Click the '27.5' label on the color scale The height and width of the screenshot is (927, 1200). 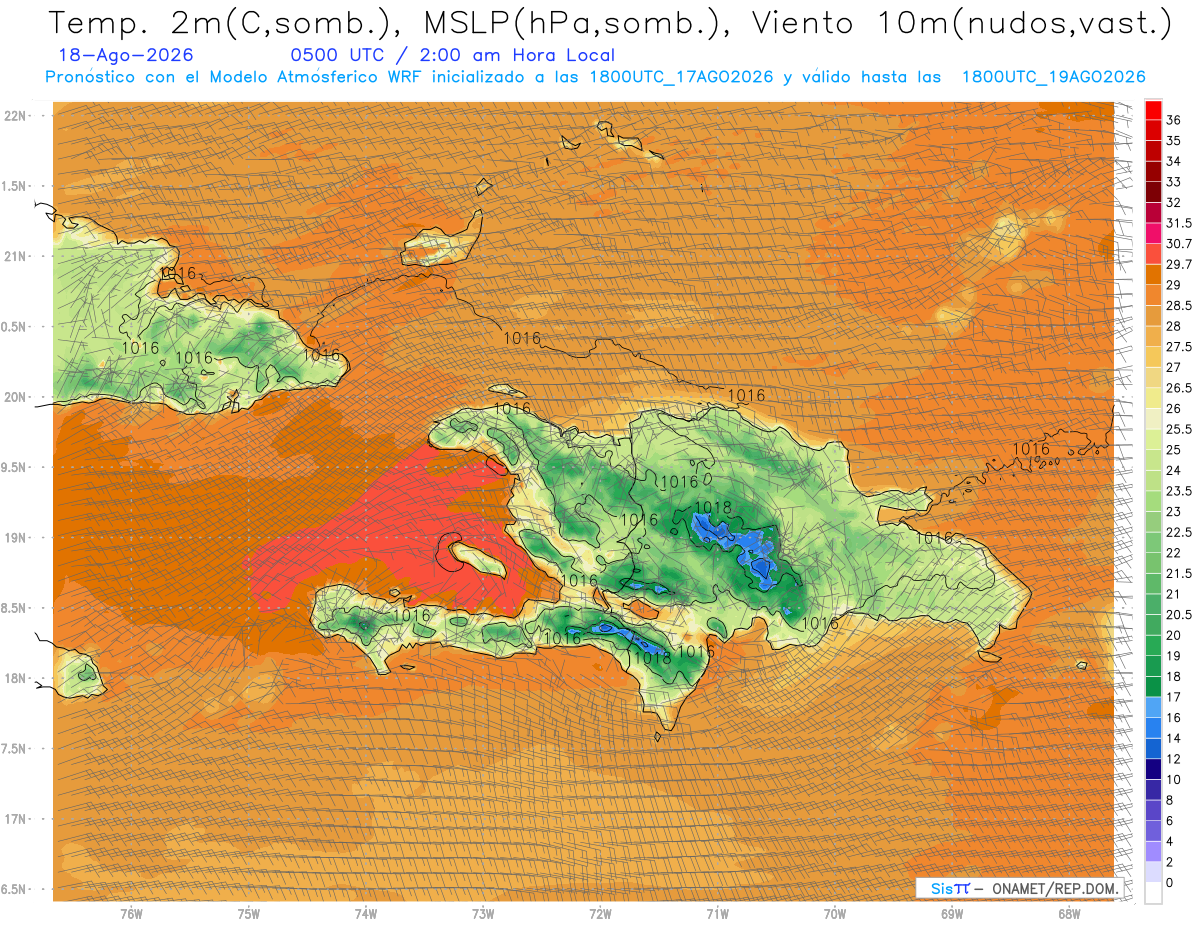[1179, 347]
